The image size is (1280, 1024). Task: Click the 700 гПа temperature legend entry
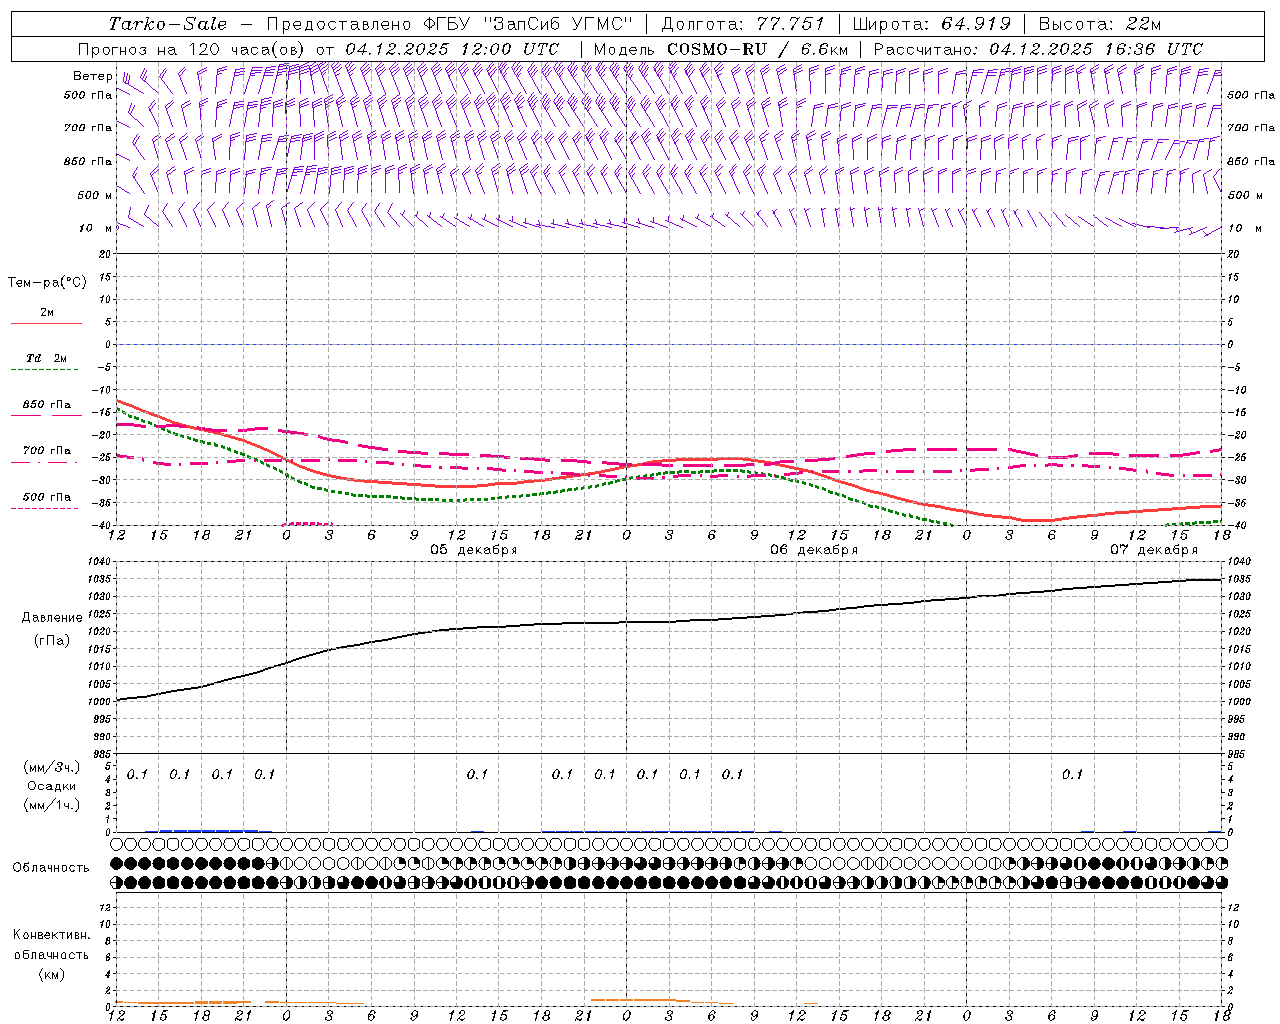pos(46,452)
